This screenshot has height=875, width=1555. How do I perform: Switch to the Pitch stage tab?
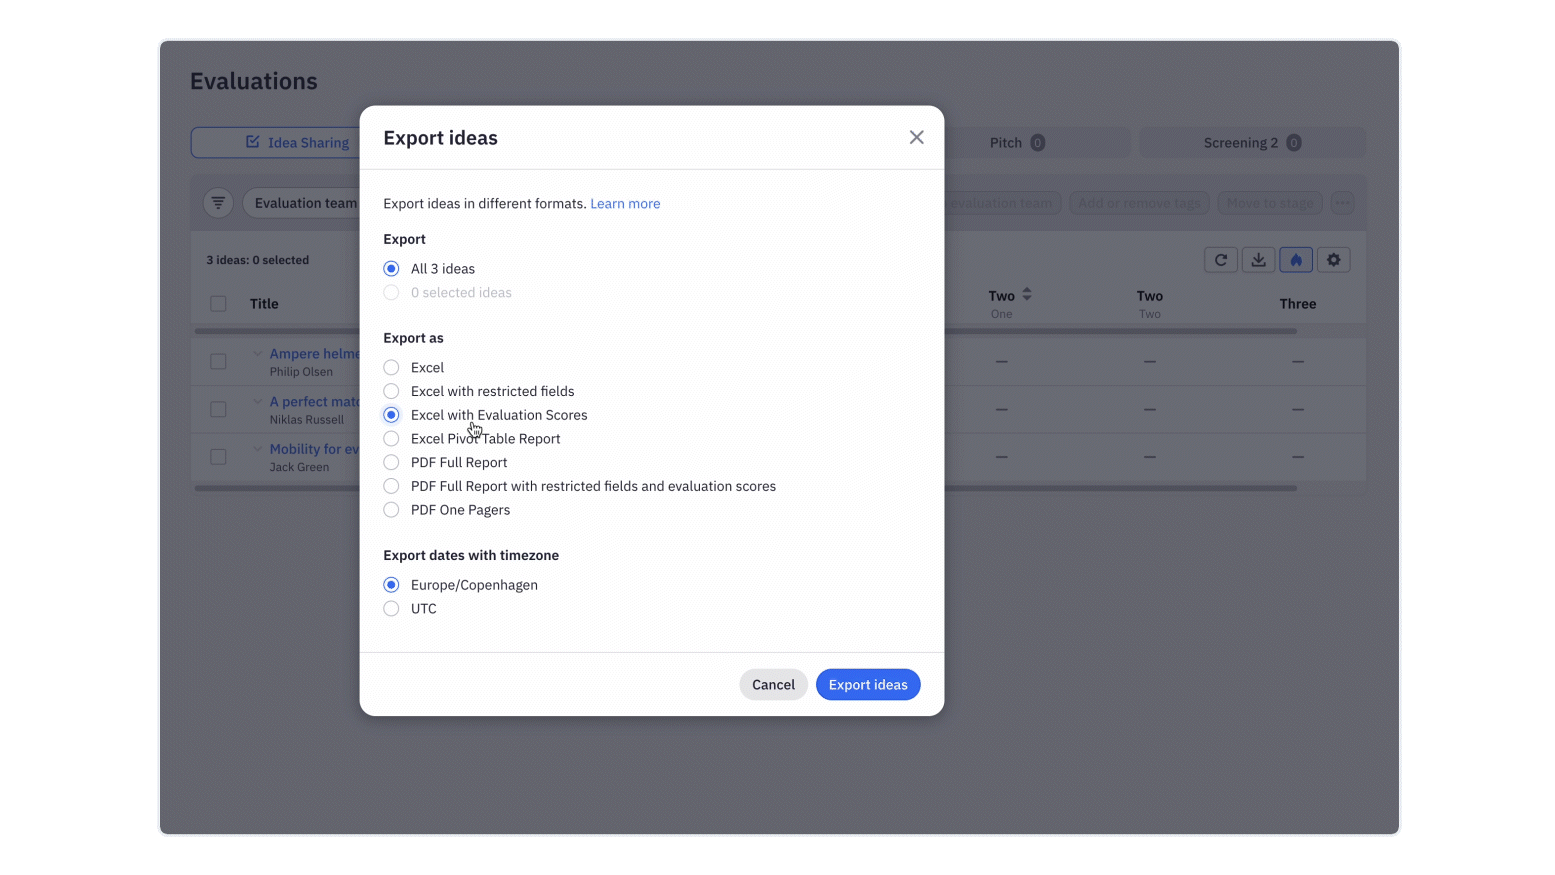[1014, 142]
